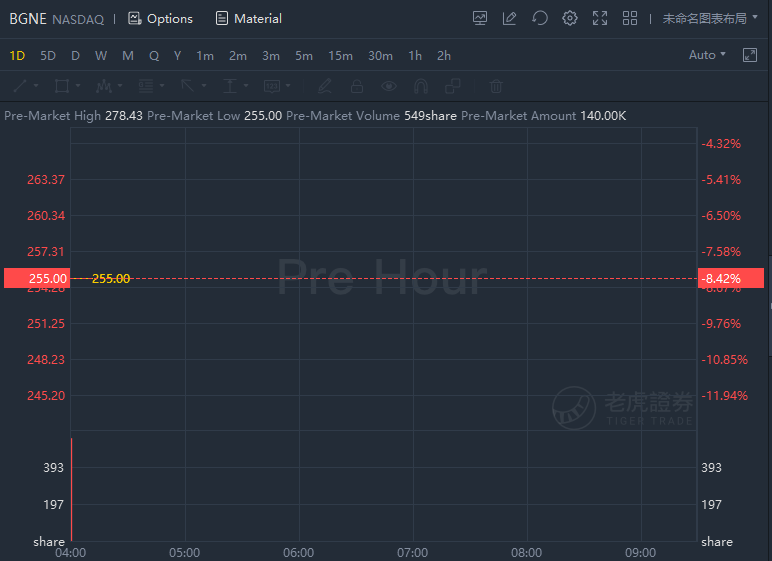Select the 1h interval
Viewport: 772px width, 561px height.
click(x=415, y=56)
